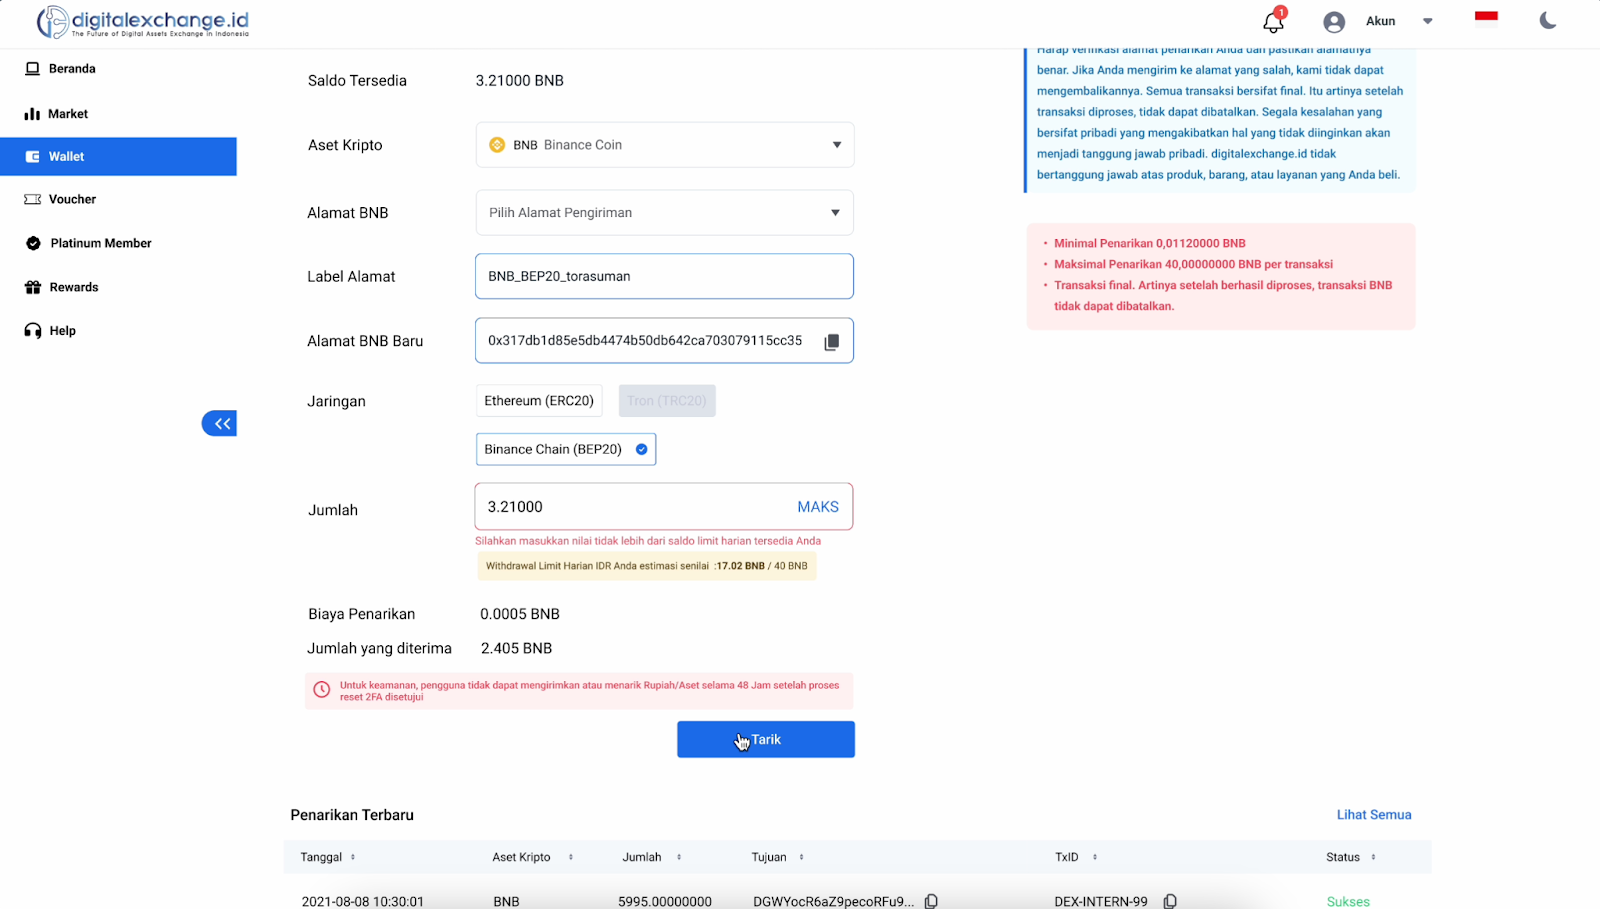Click the 5995.00000000 amount cell
This screenshot has height=909, width=1600.
tap(665, 902)
